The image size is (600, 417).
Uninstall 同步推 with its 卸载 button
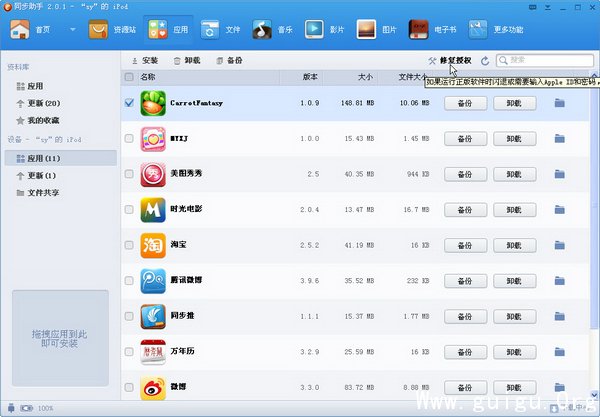point(514,317)
